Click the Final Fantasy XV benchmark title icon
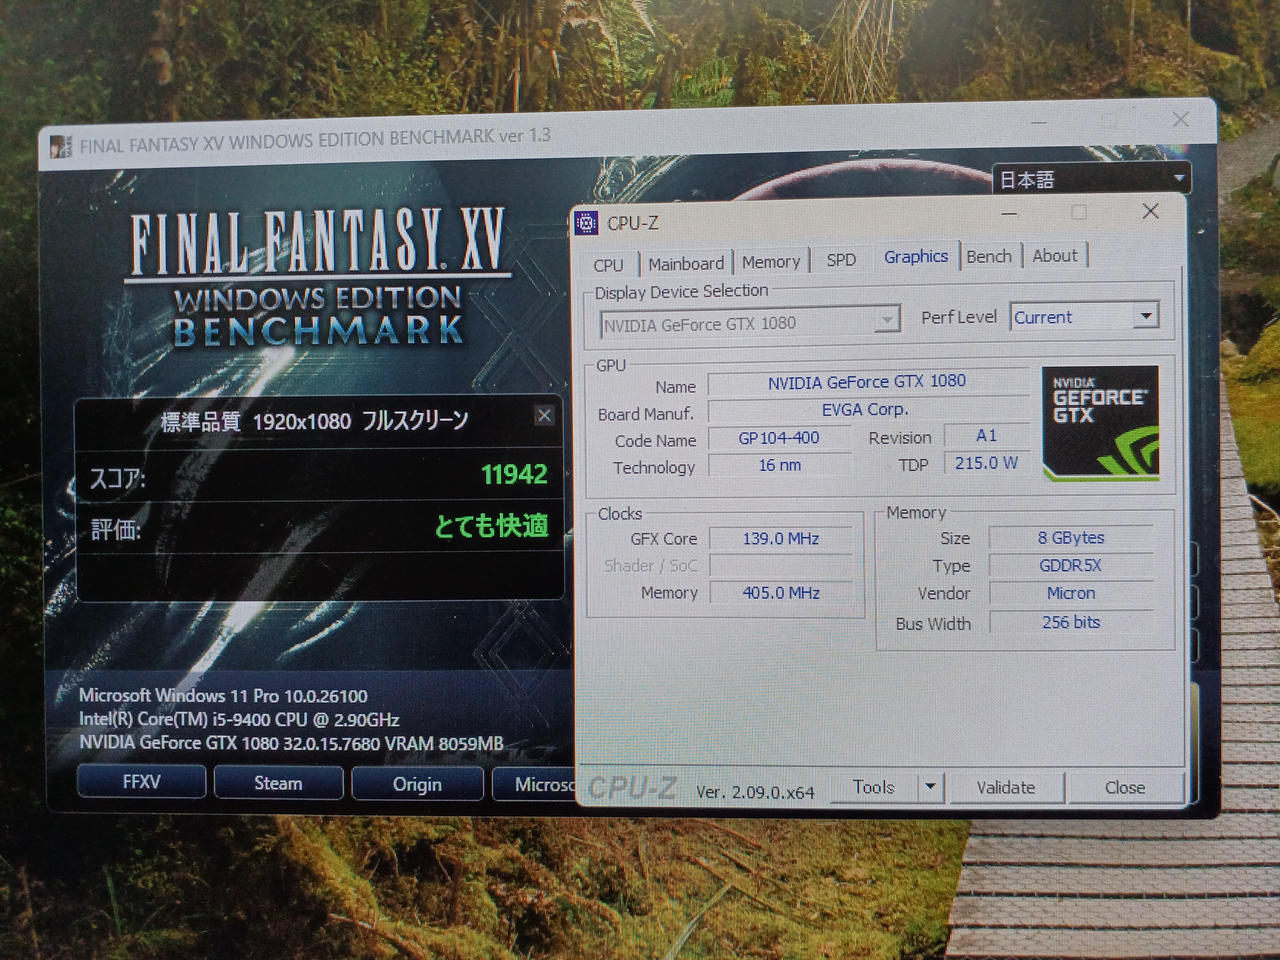 pyautogui.click(x=62, y=146)
